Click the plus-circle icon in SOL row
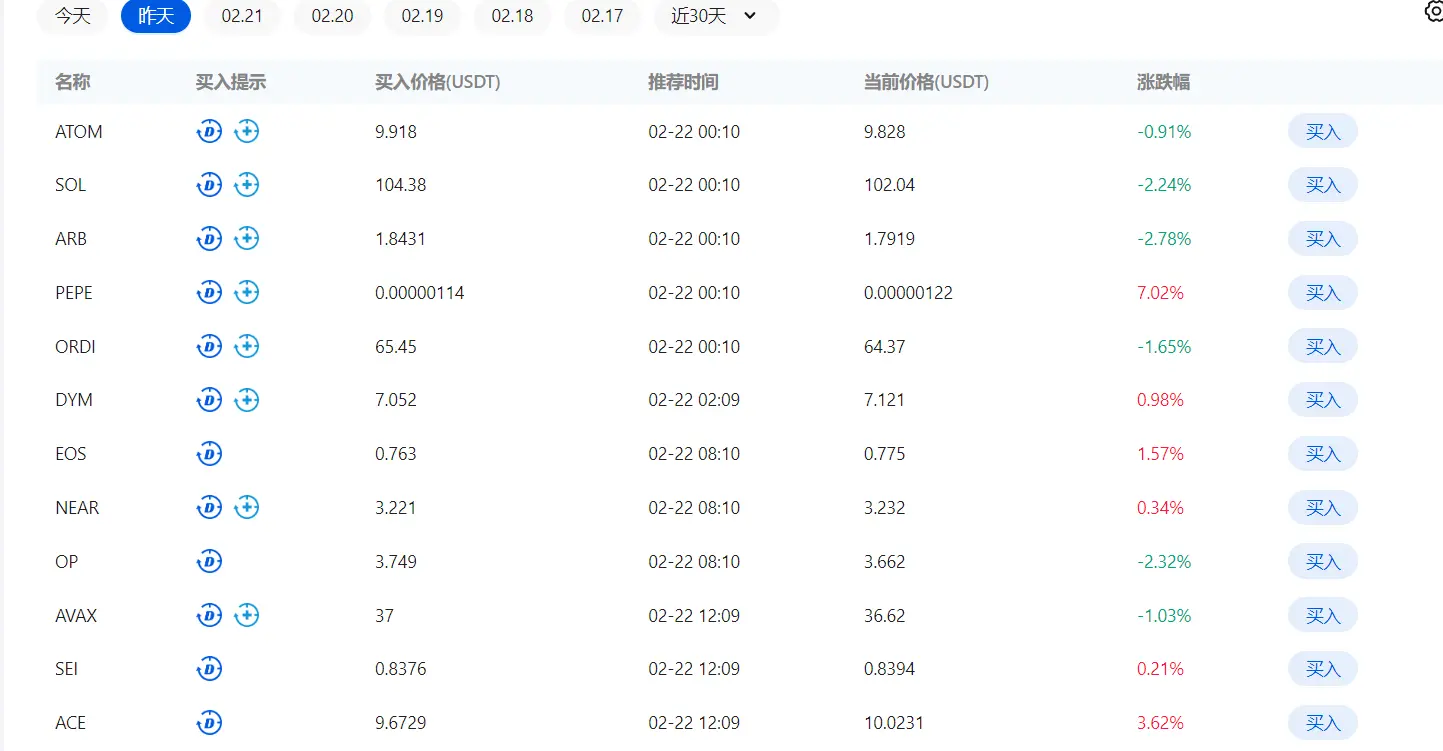 pos(247,185)
